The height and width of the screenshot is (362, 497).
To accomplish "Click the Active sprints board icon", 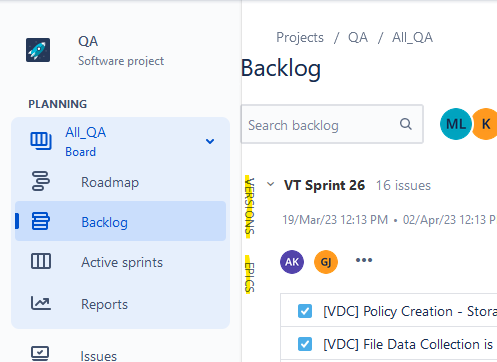I will pos(41,261).
